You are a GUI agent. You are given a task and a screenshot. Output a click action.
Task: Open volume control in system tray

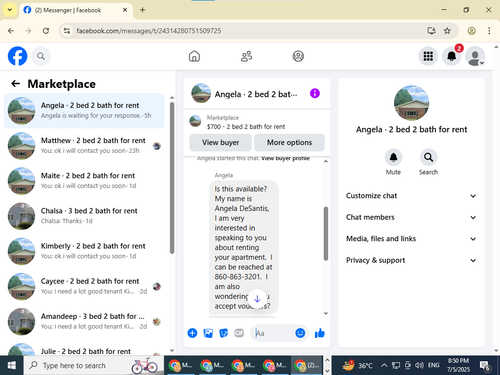click(x=419, y=365)
